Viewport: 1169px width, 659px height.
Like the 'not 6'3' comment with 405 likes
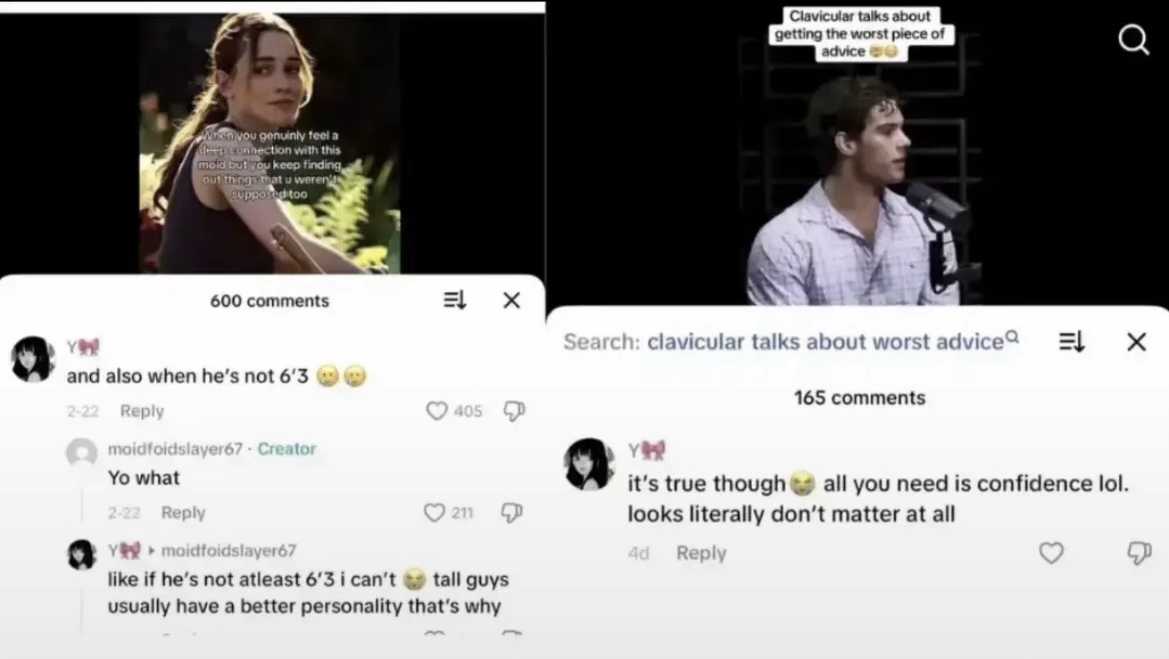pyautogui.click(x=437, y=411)
